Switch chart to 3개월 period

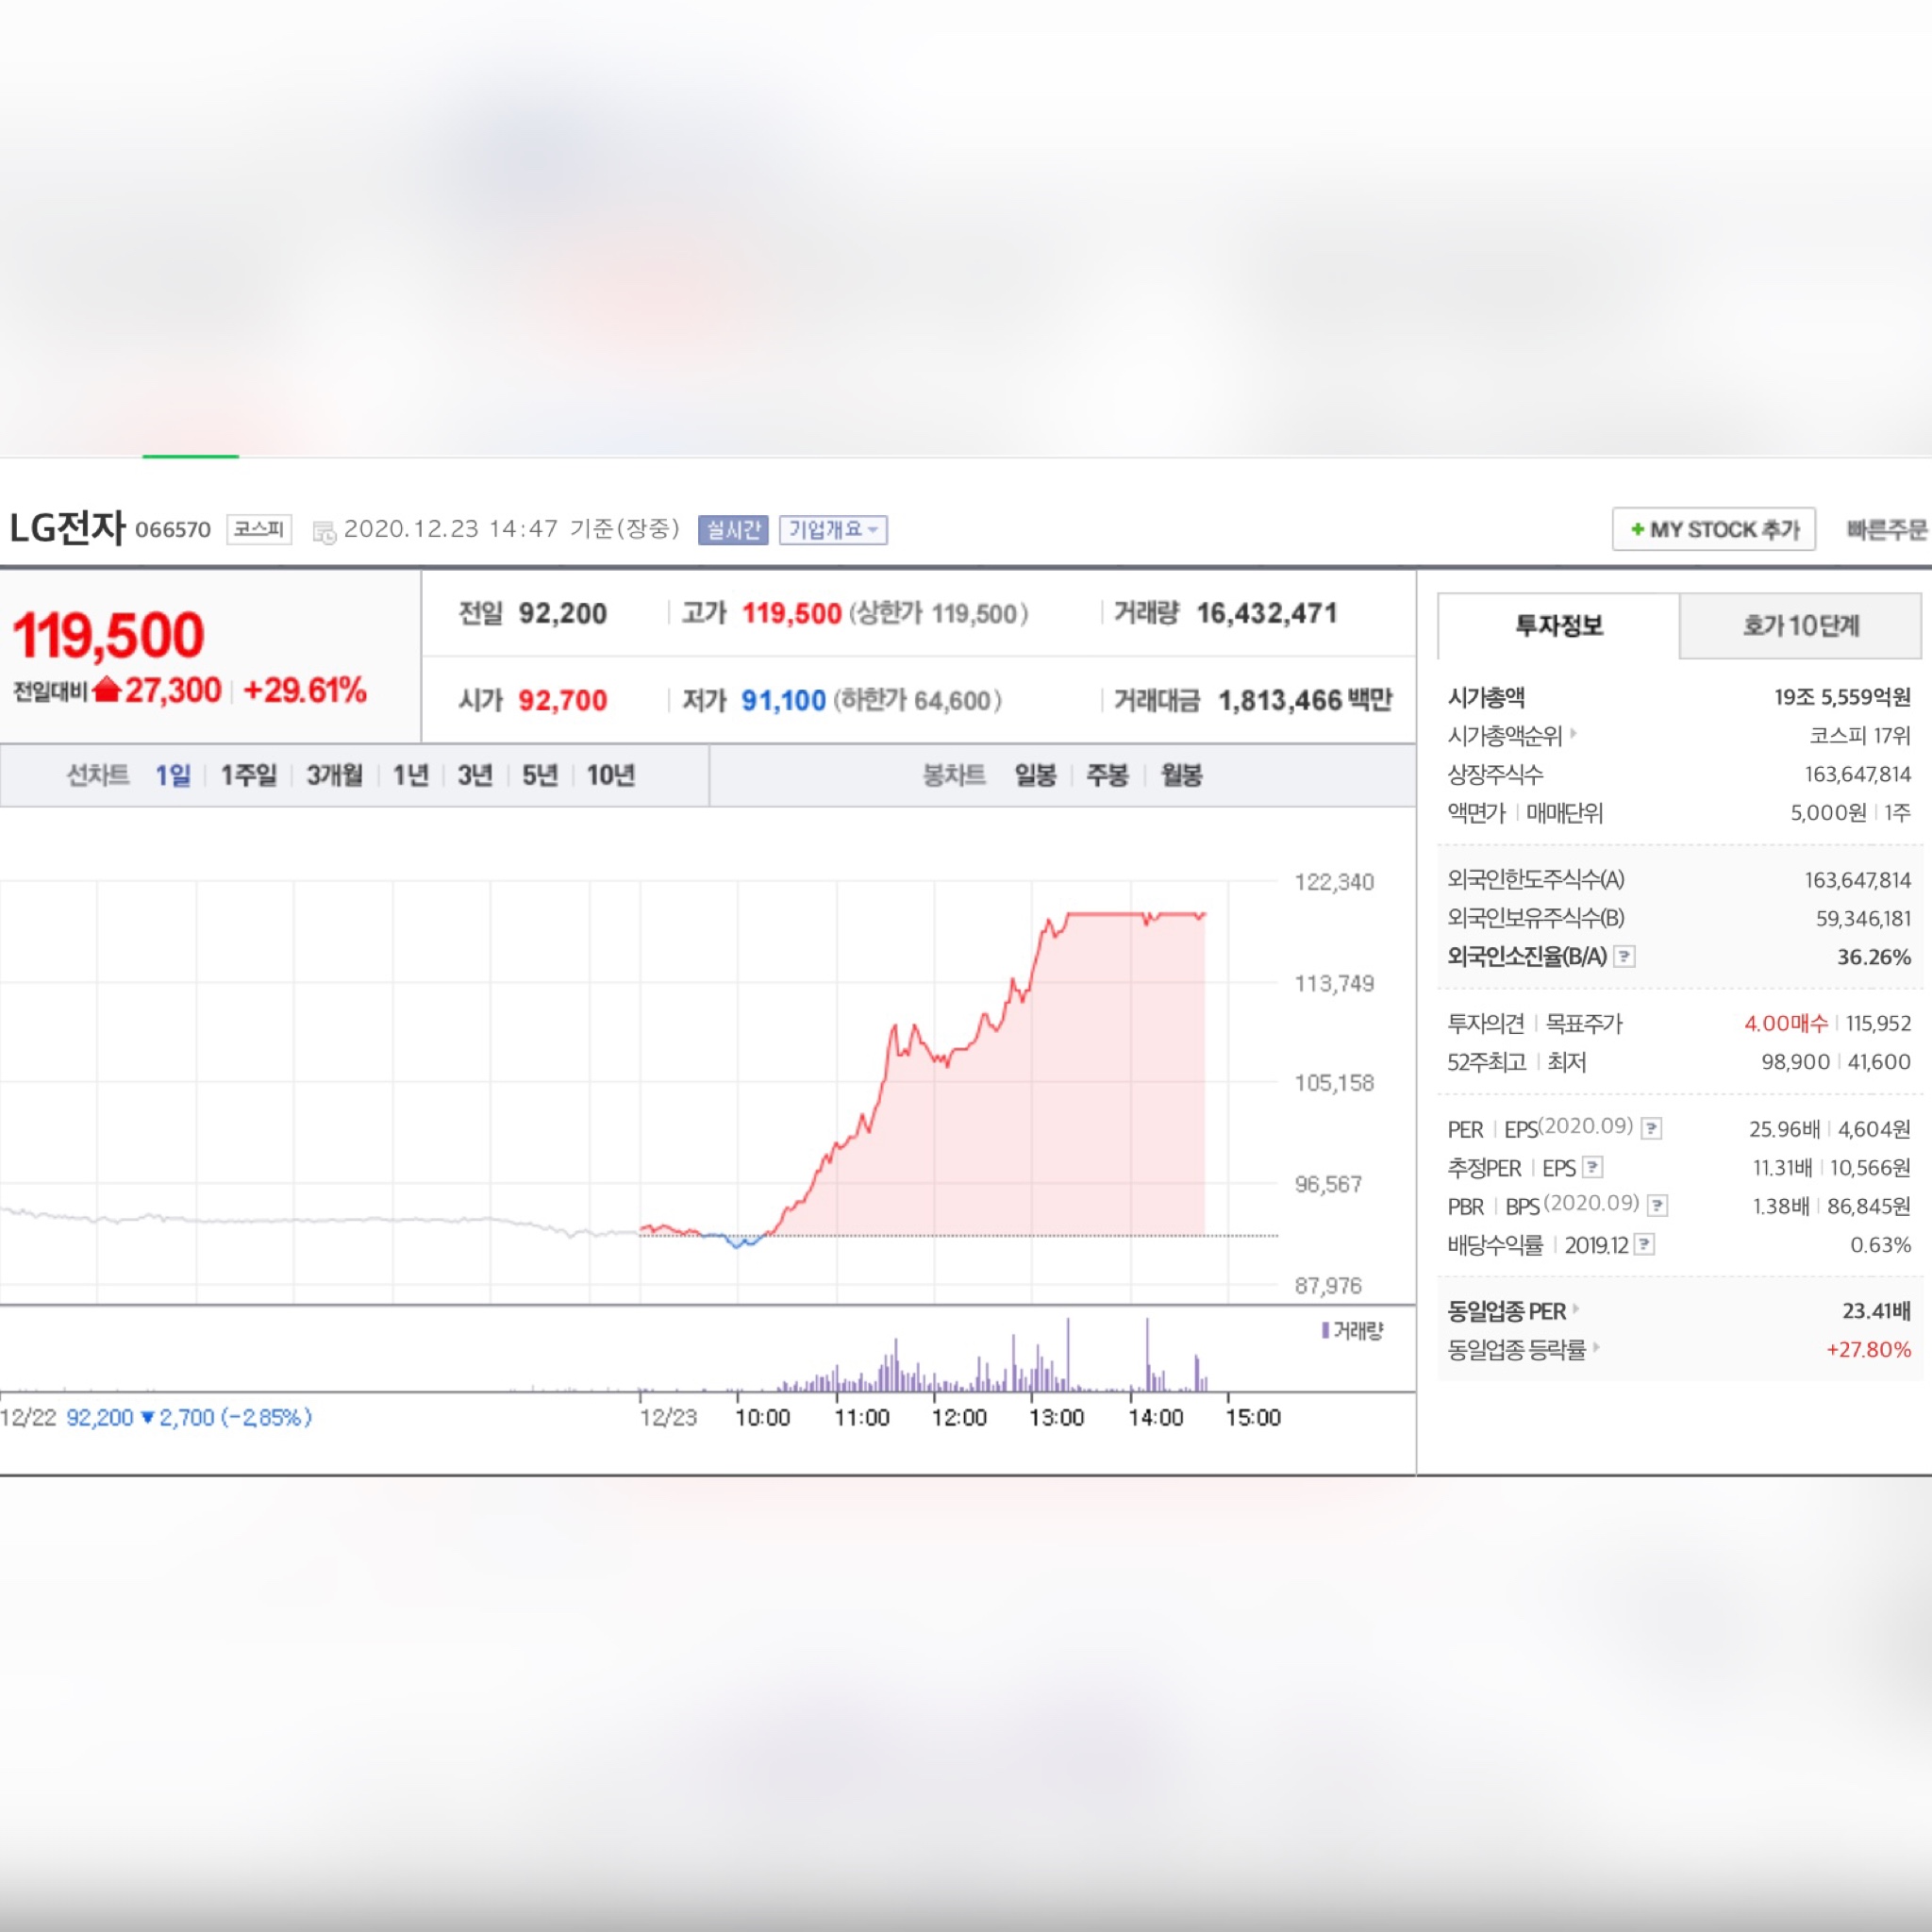(335, 775)
